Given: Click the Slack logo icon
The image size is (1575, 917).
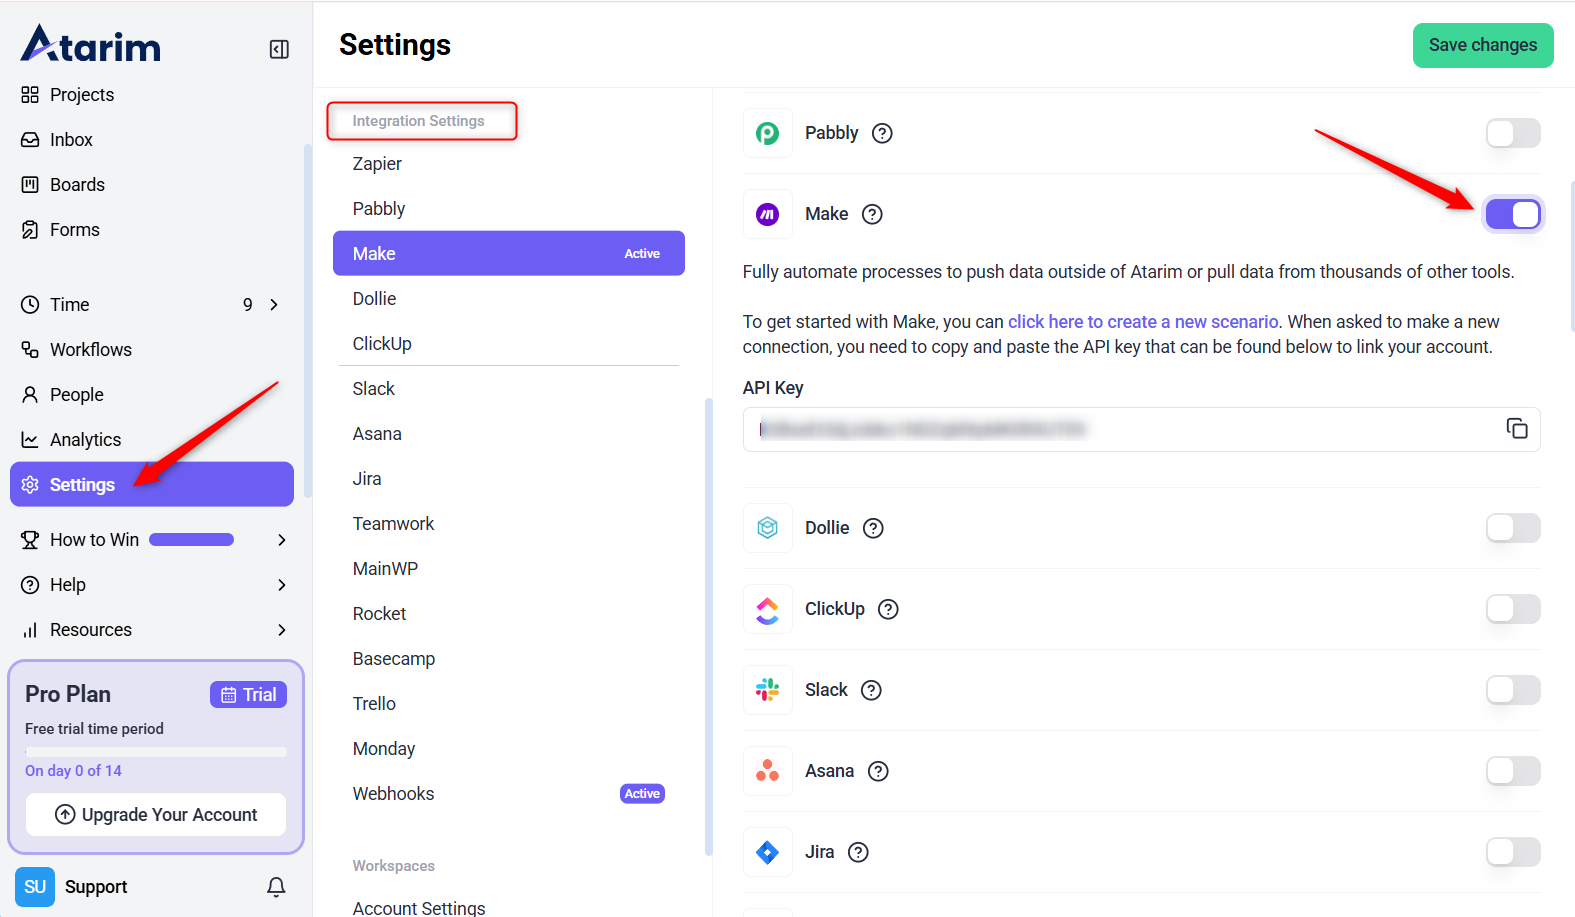Looking at the screenshot, I should point(767,690).
